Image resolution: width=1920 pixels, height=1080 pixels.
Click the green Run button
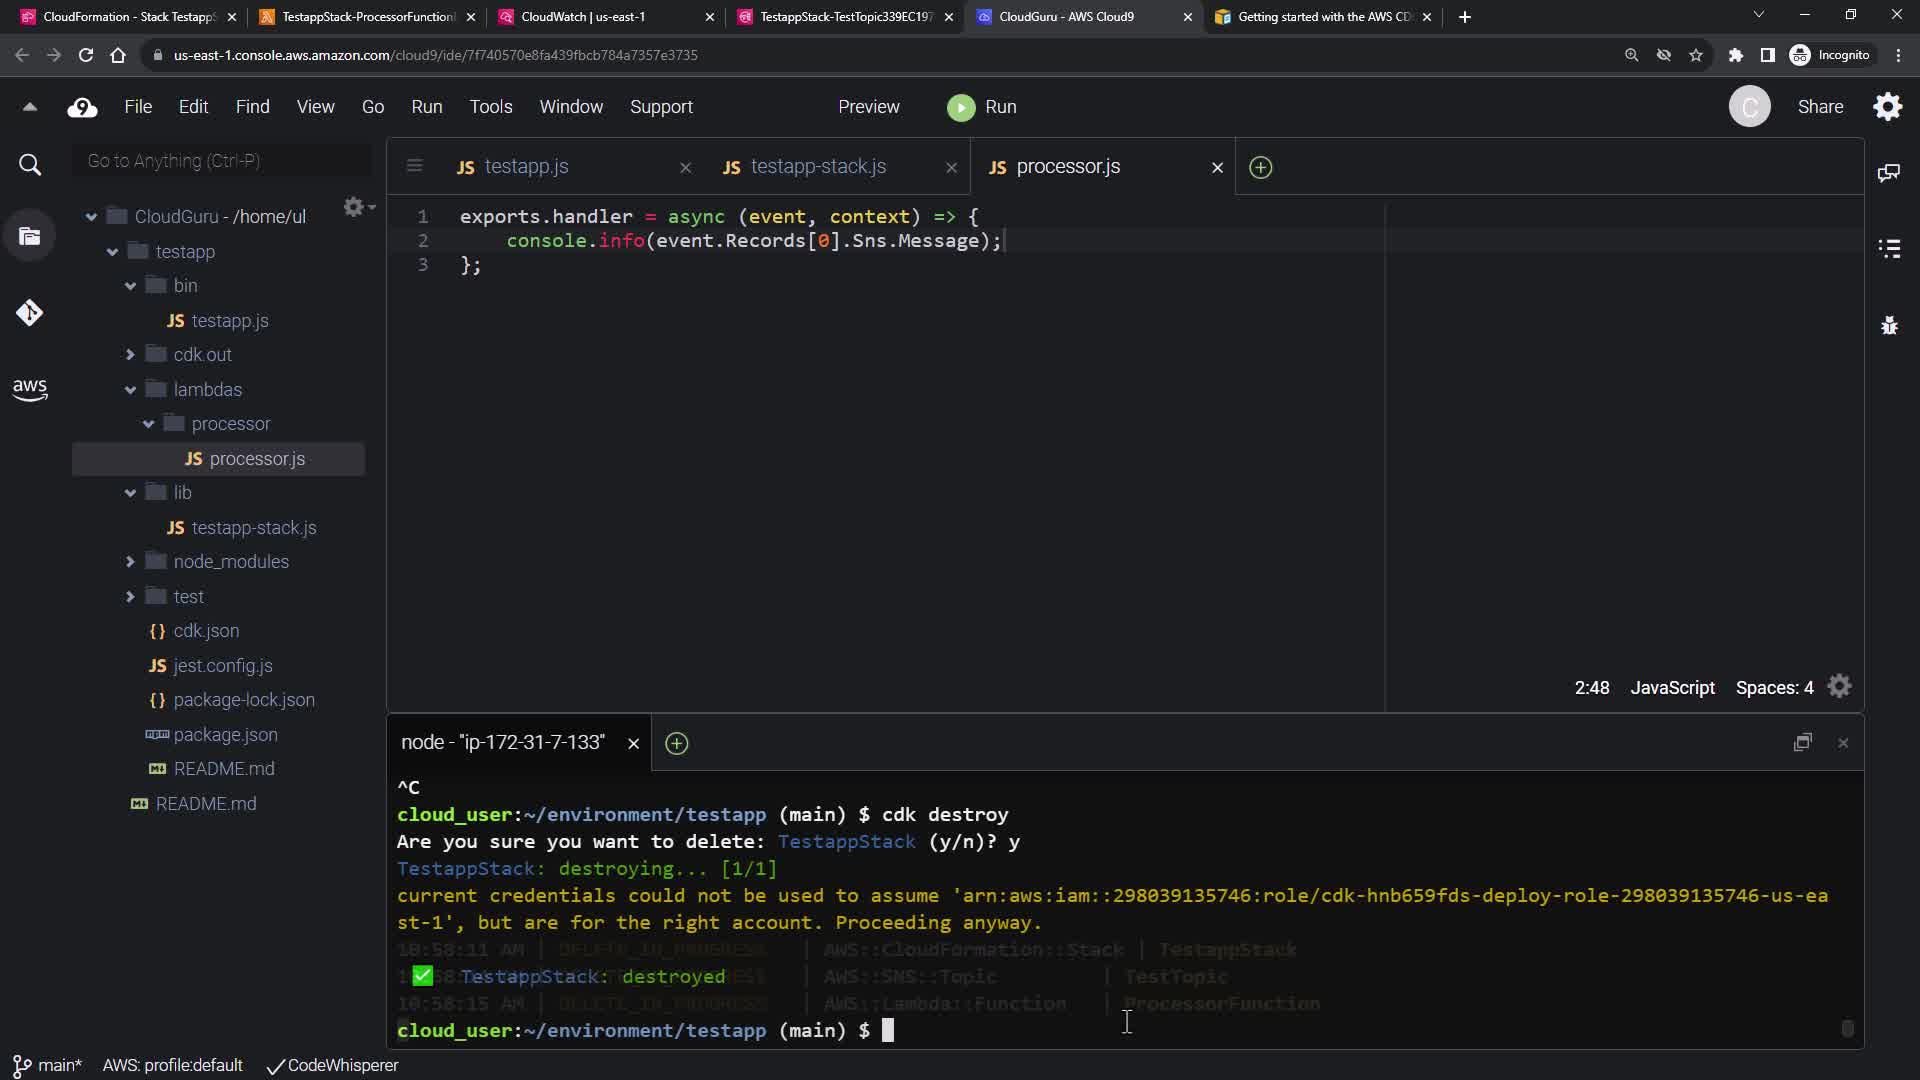pos(982,107)
